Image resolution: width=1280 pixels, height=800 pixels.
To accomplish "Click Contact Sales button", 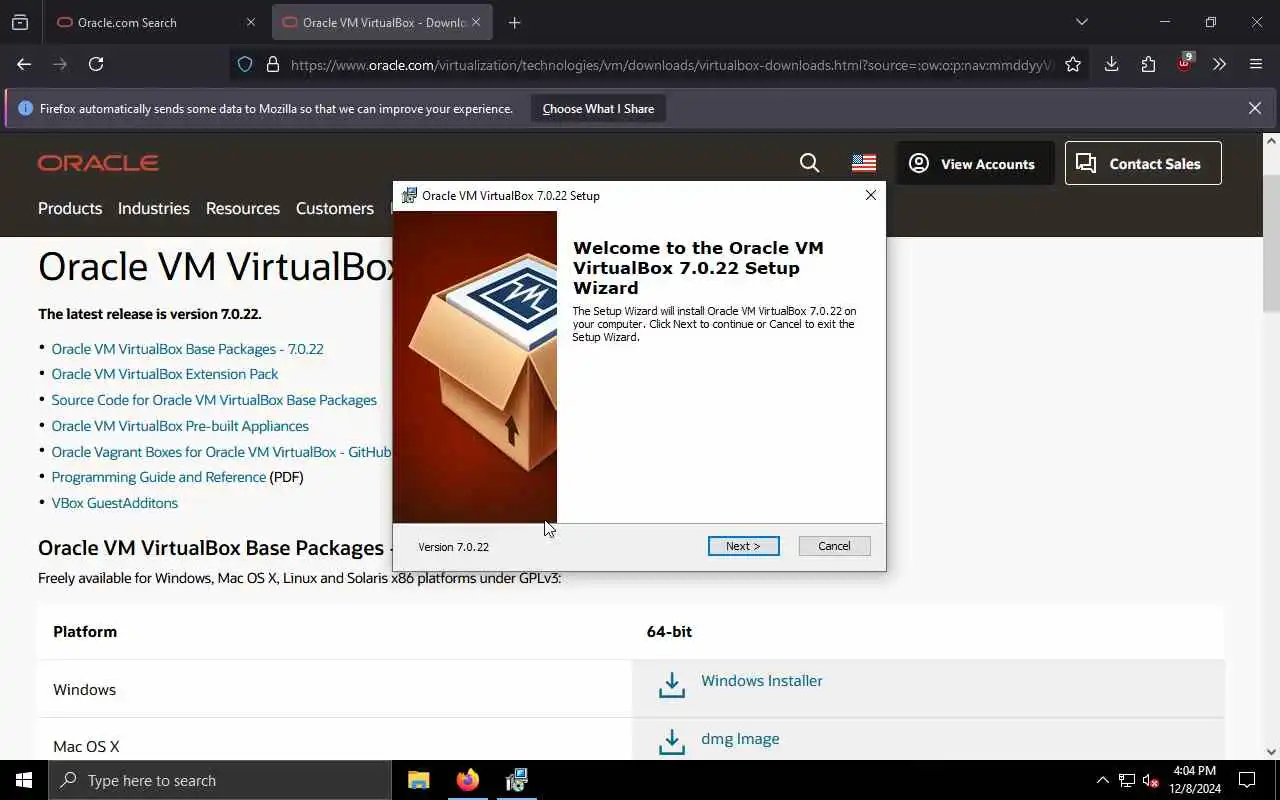I will click(1143, 163).
